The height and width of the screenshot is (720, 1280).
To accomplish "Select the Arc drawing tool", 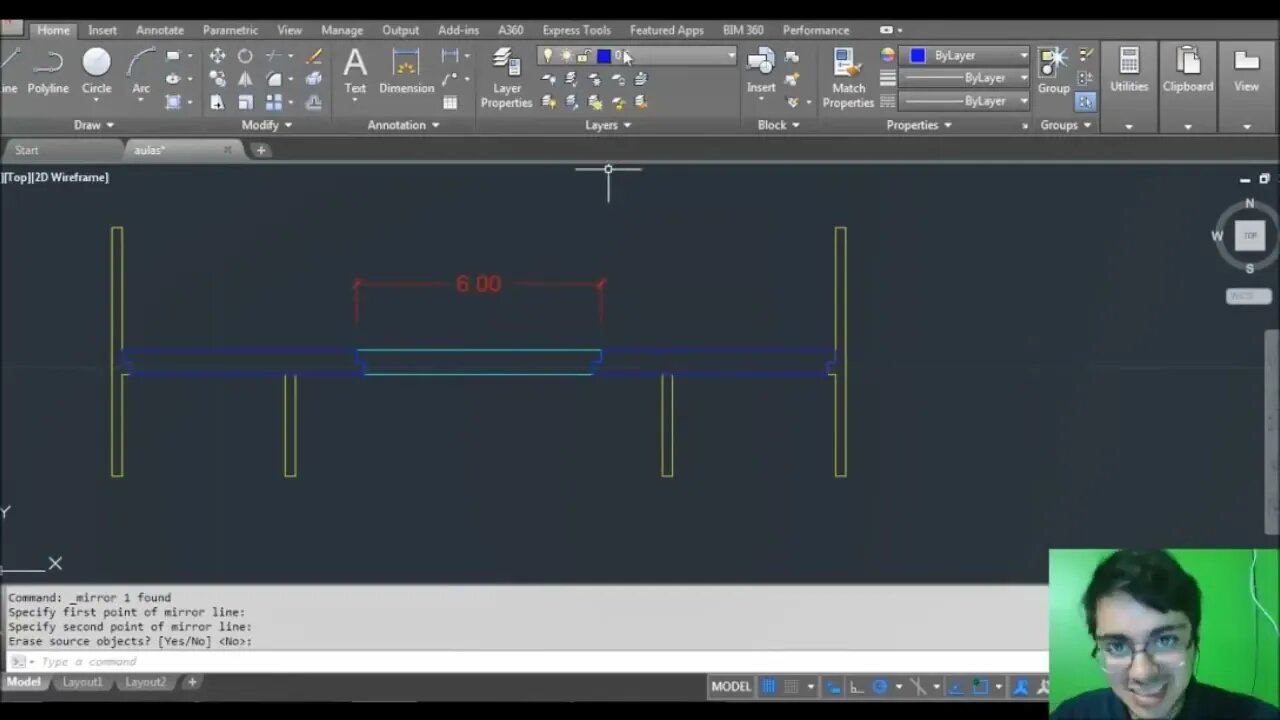I will (x=141, y=71).
